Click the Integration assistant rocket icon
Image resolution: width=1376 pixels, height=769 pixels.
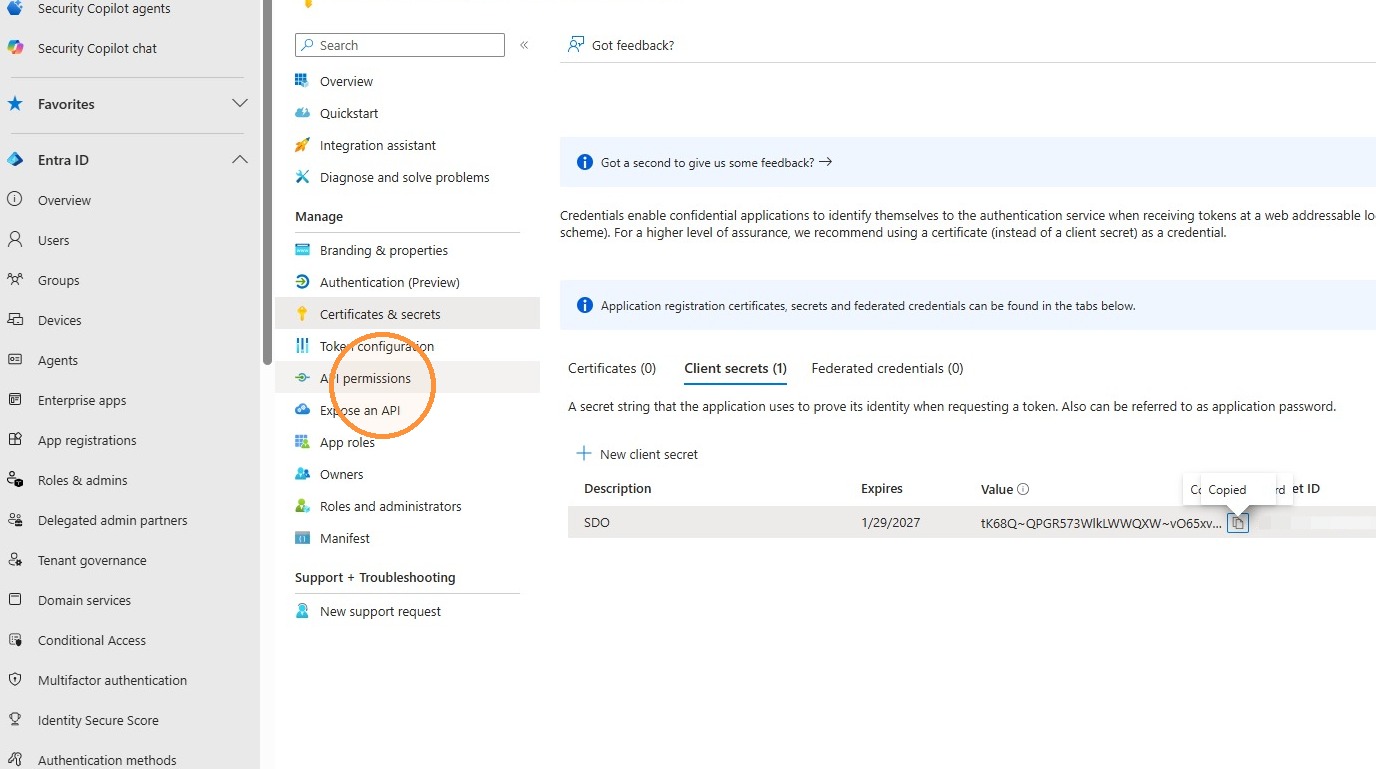(x=302, y=145)
